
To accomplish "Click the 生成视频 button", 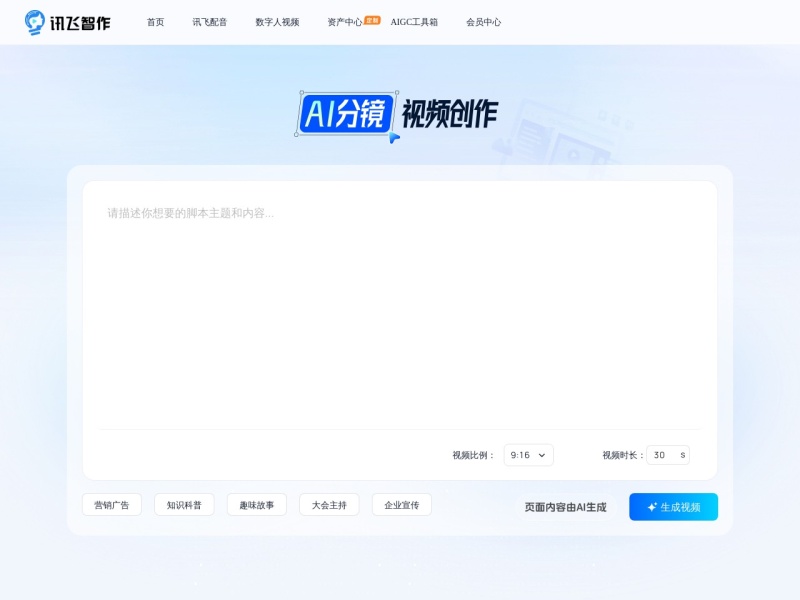I will [673, 507].
